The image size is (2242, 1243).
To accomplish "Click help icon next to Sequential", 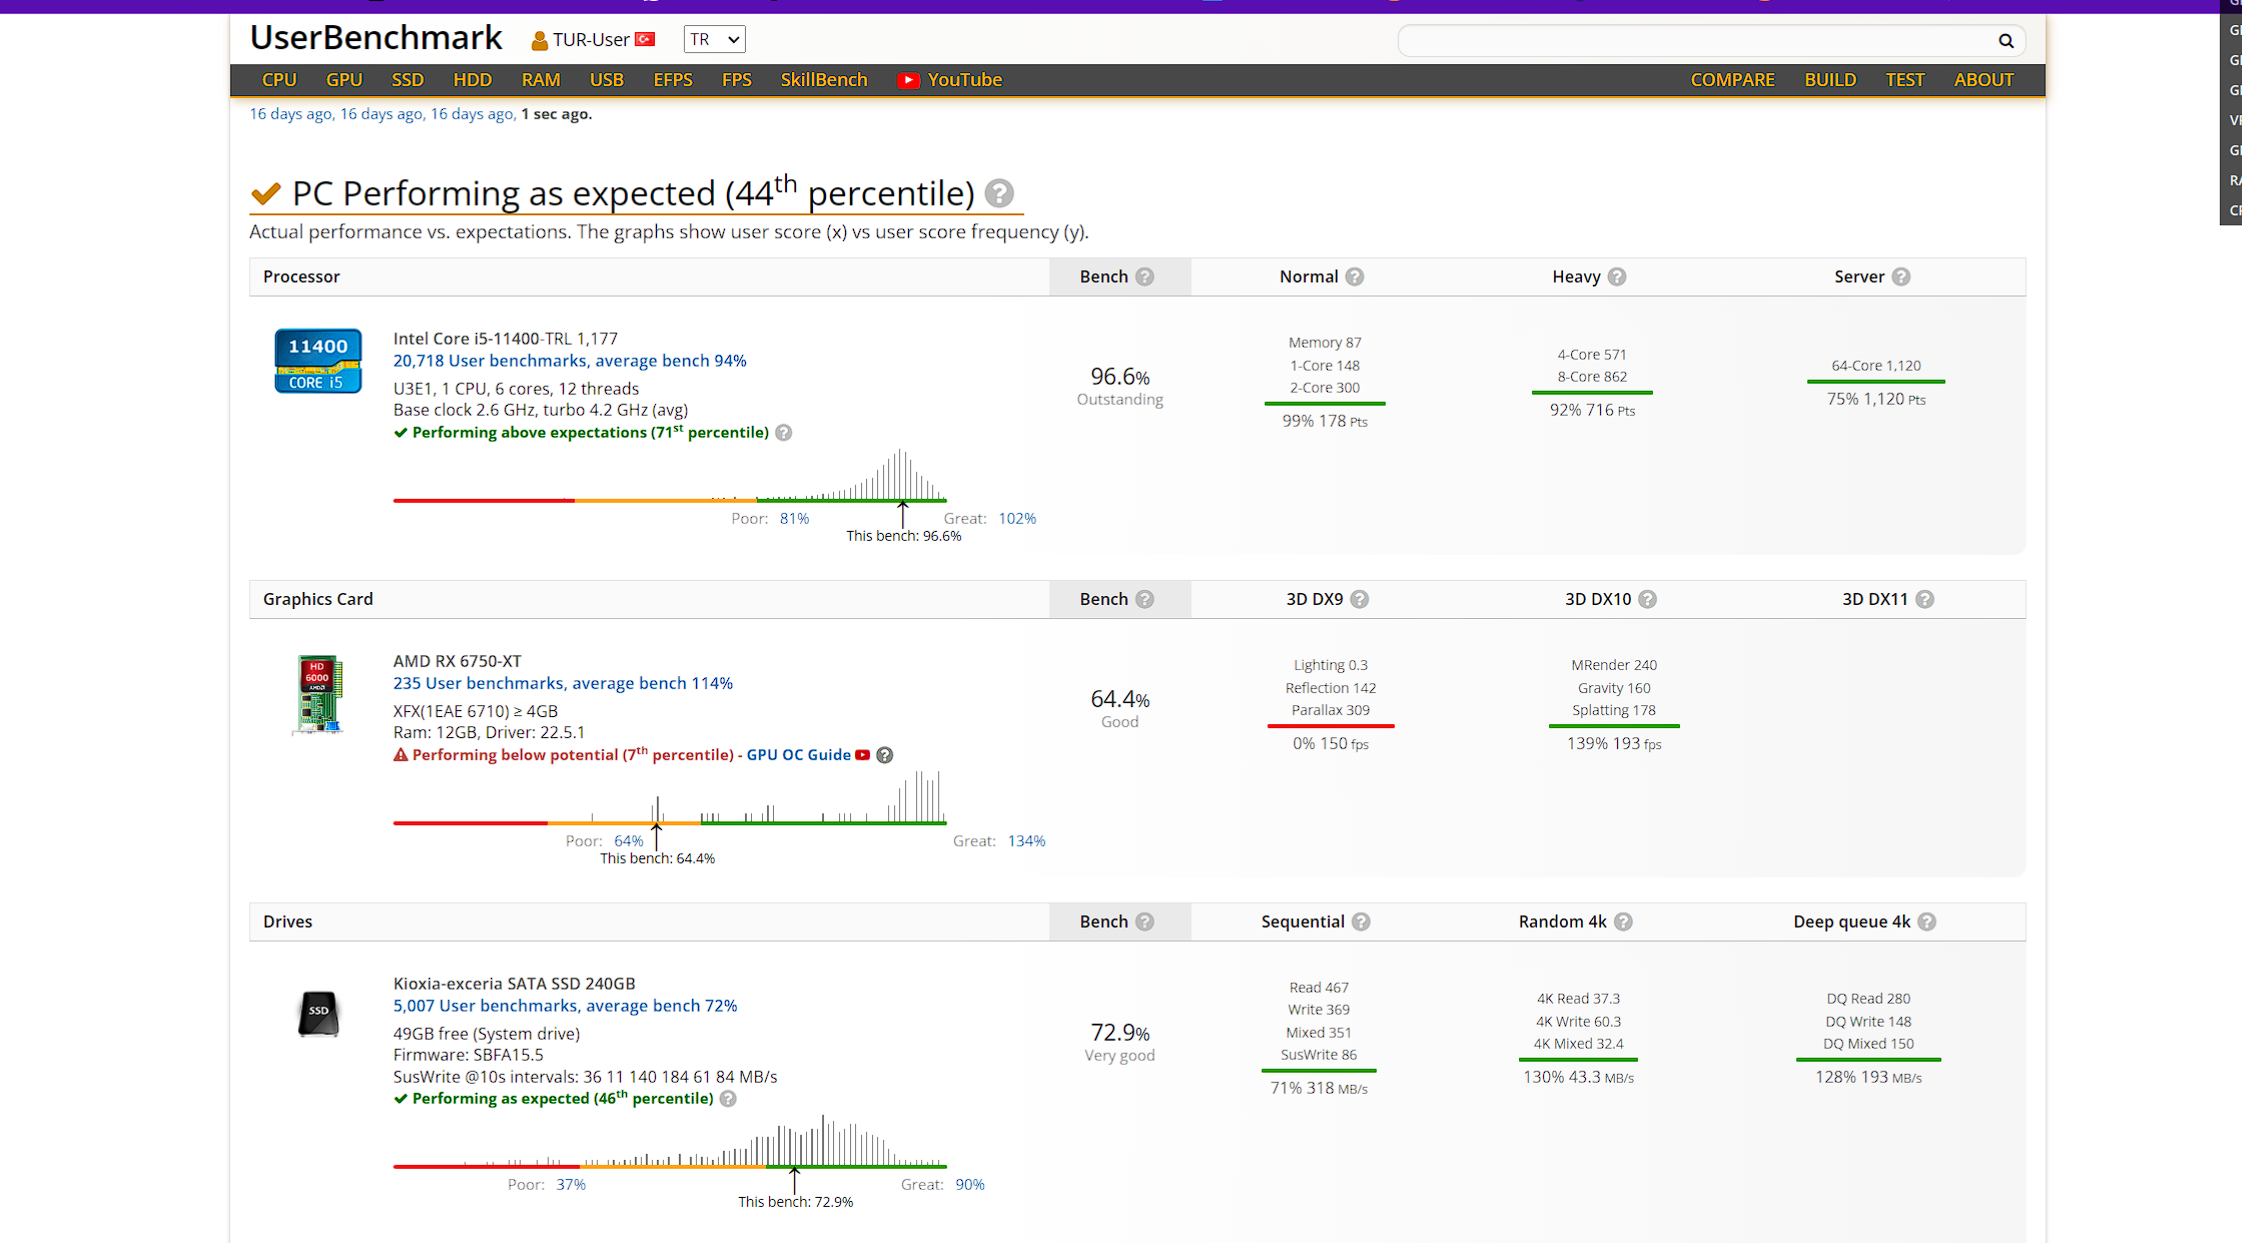I will click(1361, 922).
